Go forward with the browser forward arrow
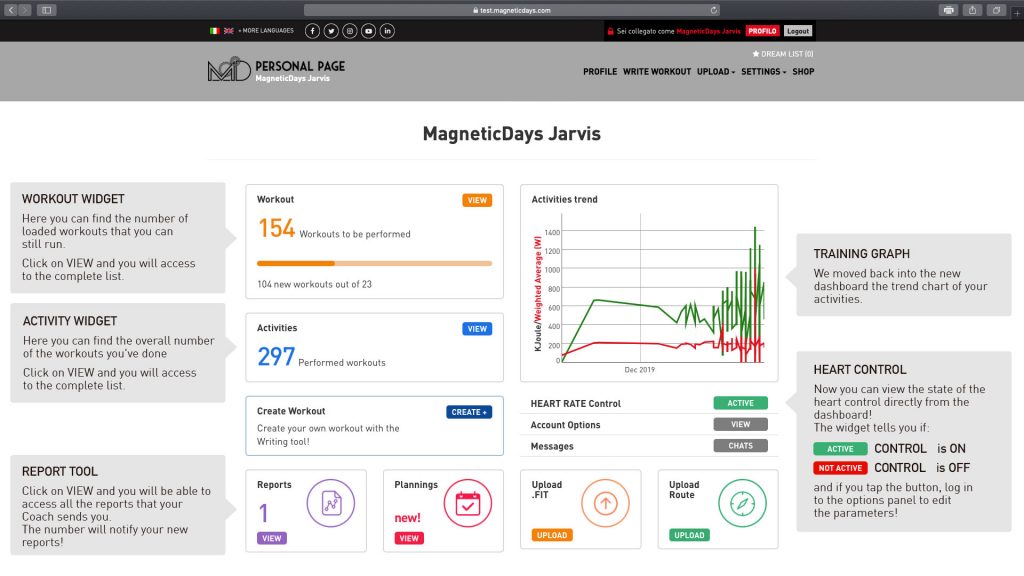This screenshot has width=1024, height=576. (x=25, y=10)
